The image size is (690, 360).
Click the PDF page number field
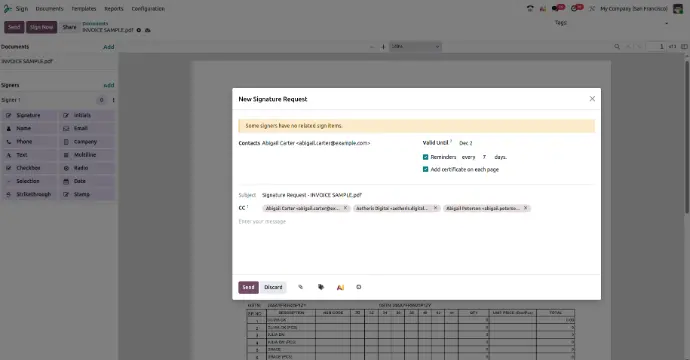click(x=656, y=46)
